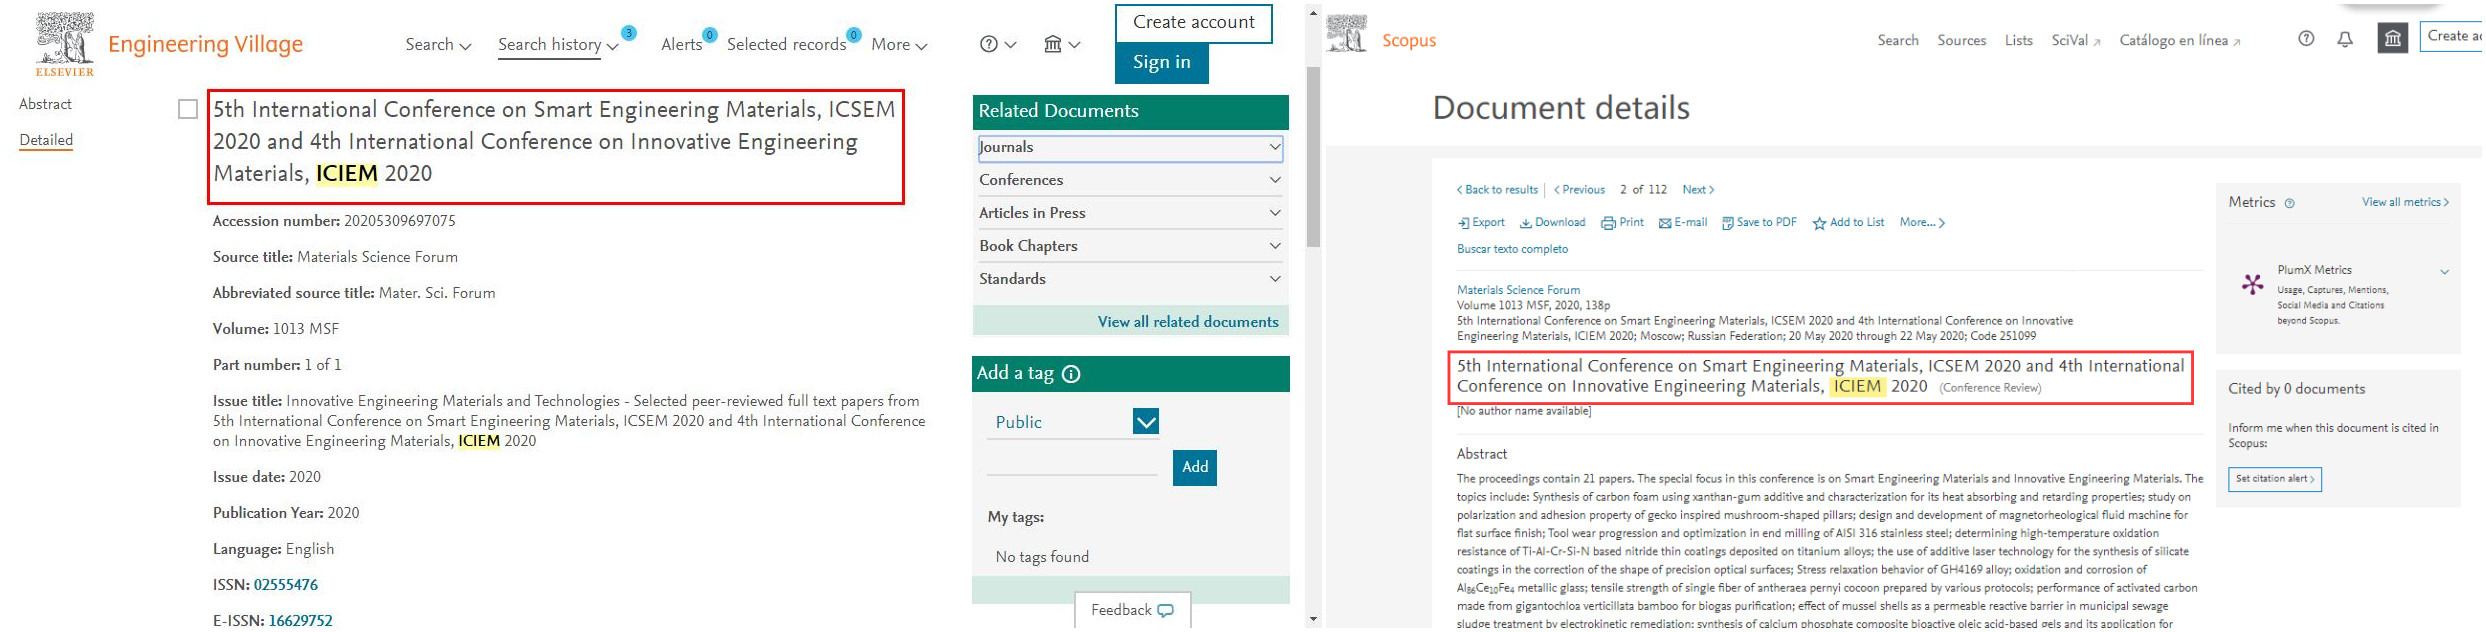Open the Search dropdown menu
2486x632 pixels.
point(438,45)
